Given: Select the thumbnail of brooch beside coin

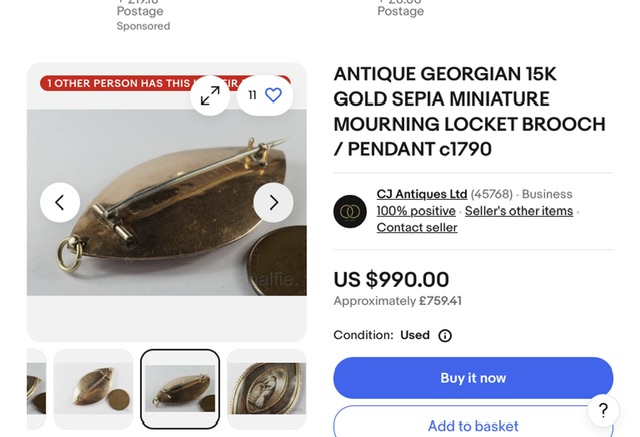Looking at the screenshot, I should pyautogui.click(x=93, y=389).
